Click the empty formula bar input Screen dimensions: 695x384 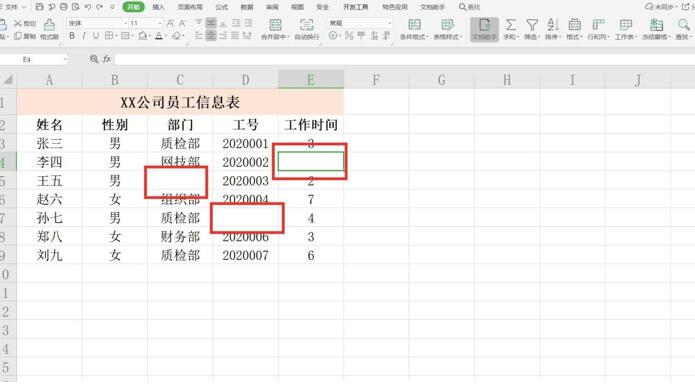coord(404,59)
